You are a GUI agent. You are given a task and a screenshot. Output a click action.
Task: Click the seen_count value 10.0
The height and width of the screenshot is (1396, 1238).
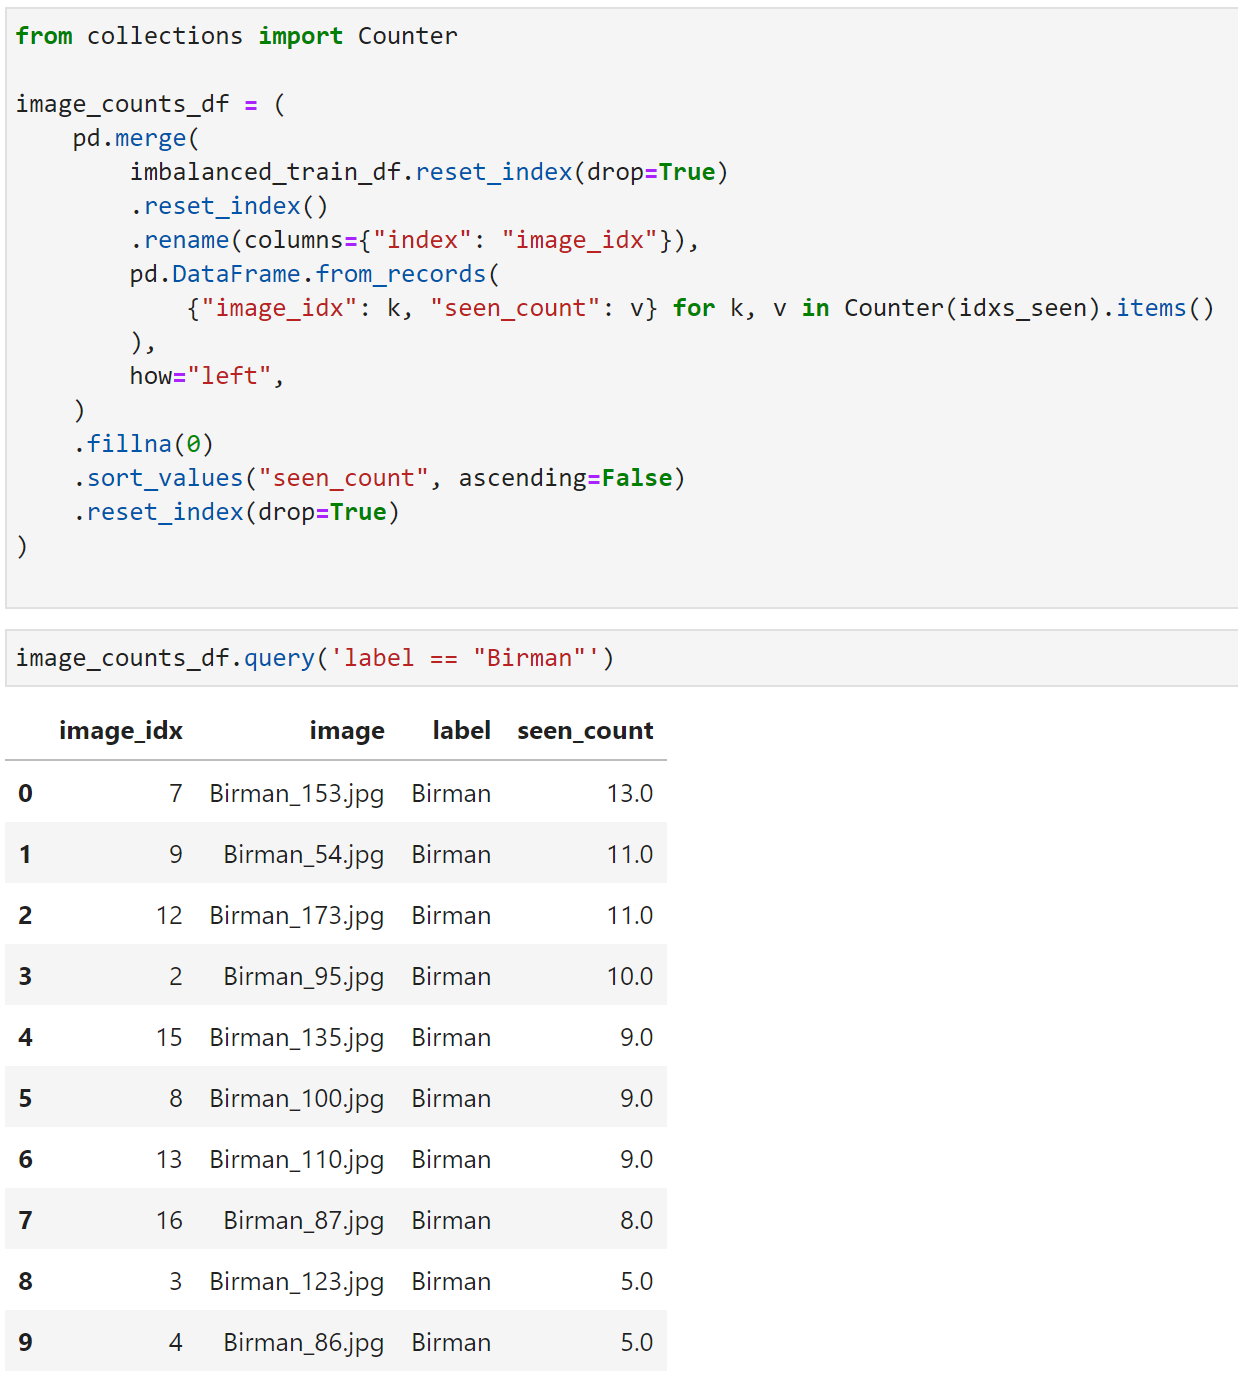629,977
